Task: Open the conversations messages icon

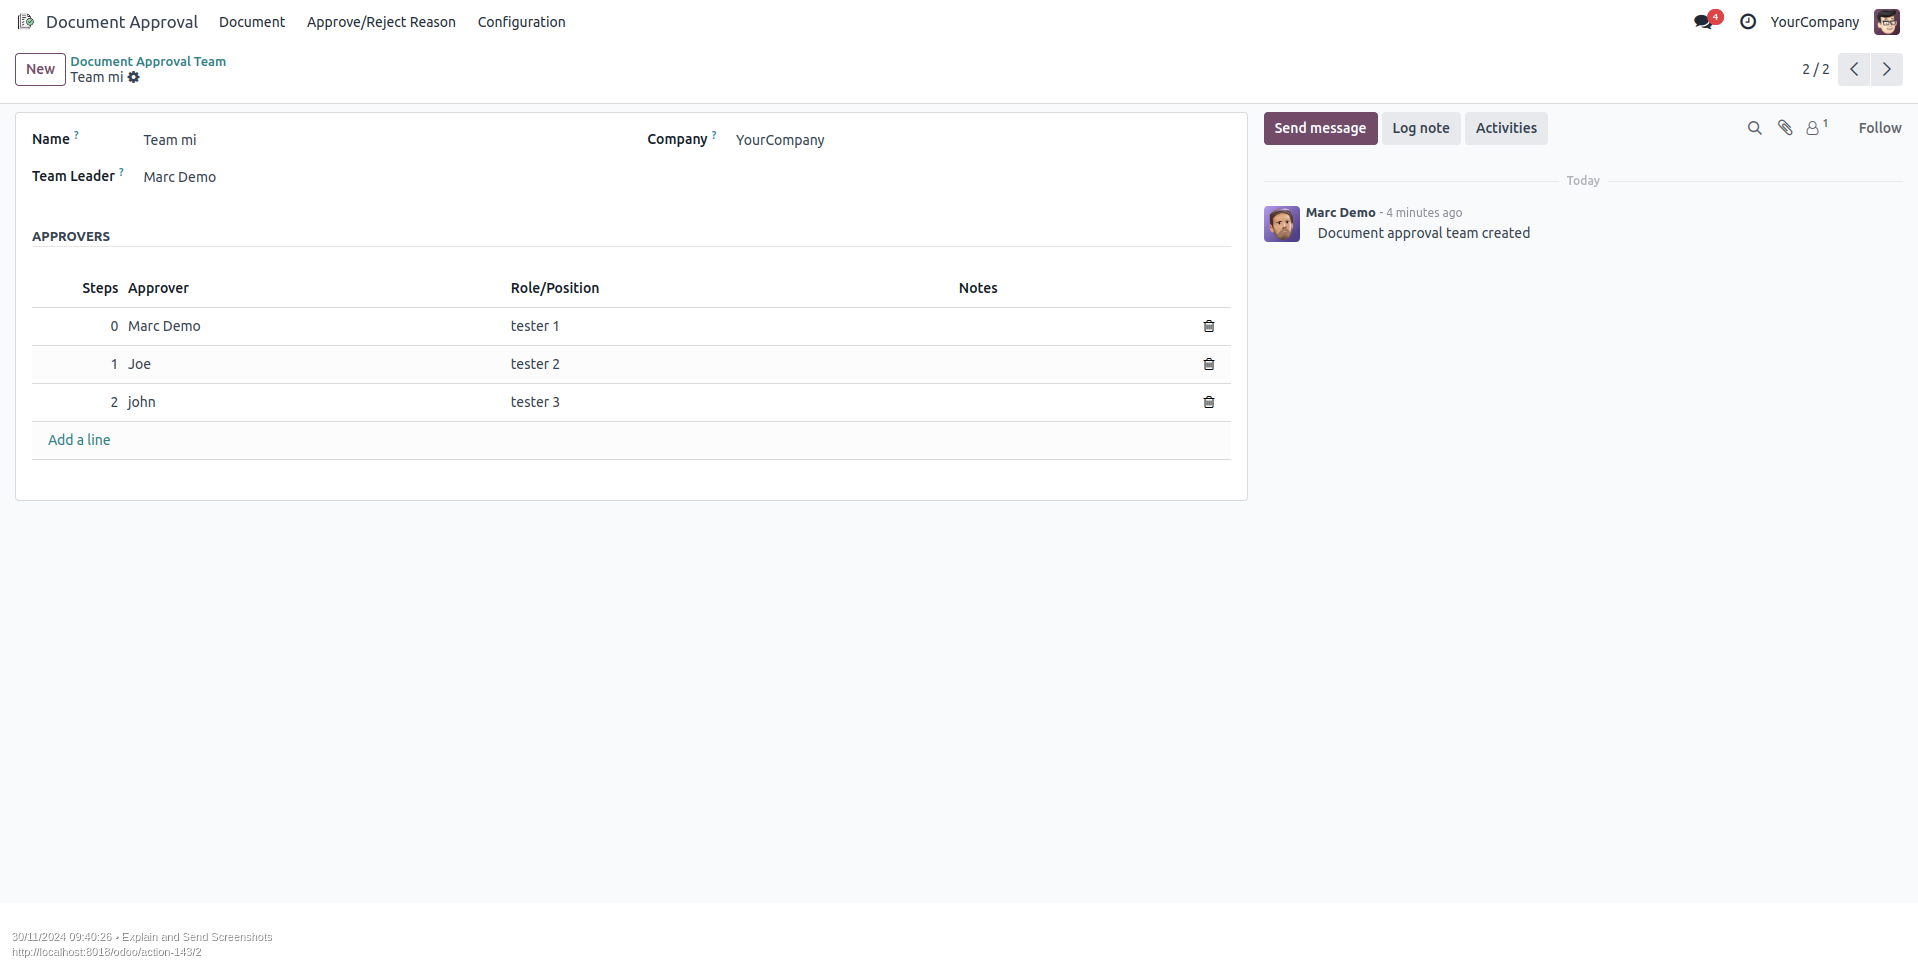Action: click(x=1703, y=21)
